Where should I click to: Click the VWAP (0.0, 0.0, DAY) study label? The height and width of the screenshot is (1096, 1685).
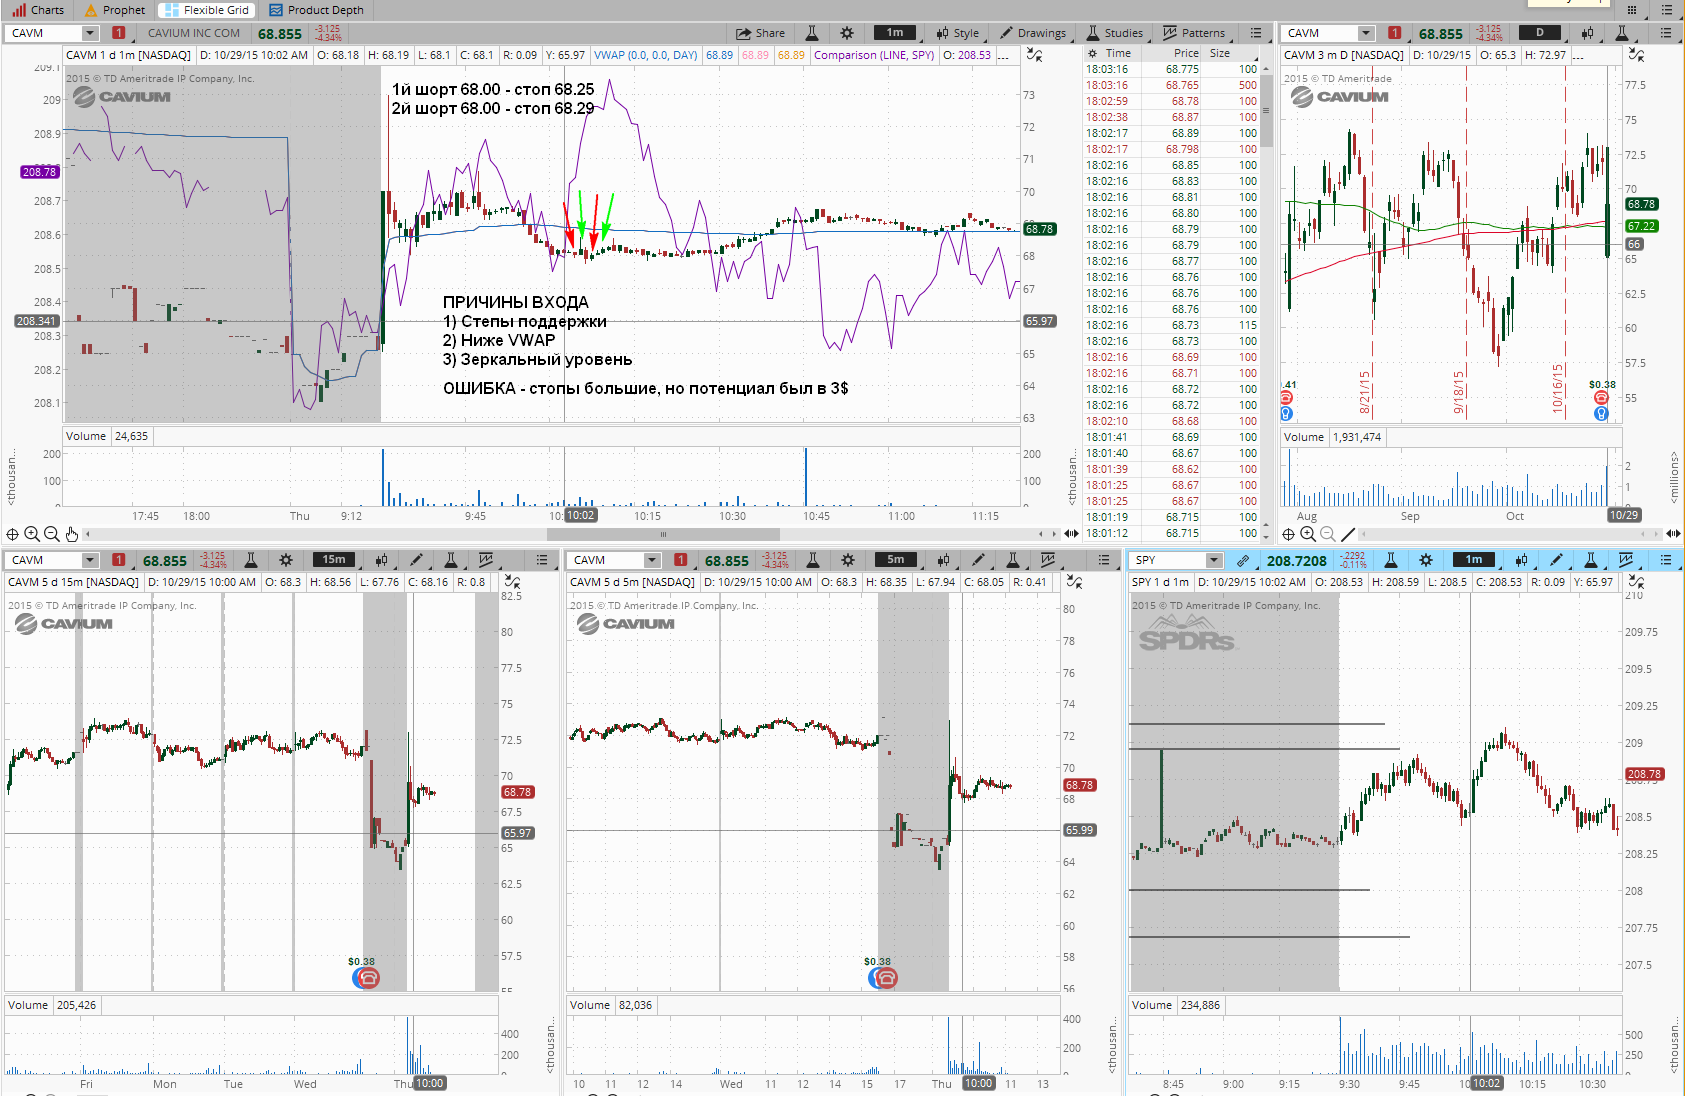[x=645, y=55]
